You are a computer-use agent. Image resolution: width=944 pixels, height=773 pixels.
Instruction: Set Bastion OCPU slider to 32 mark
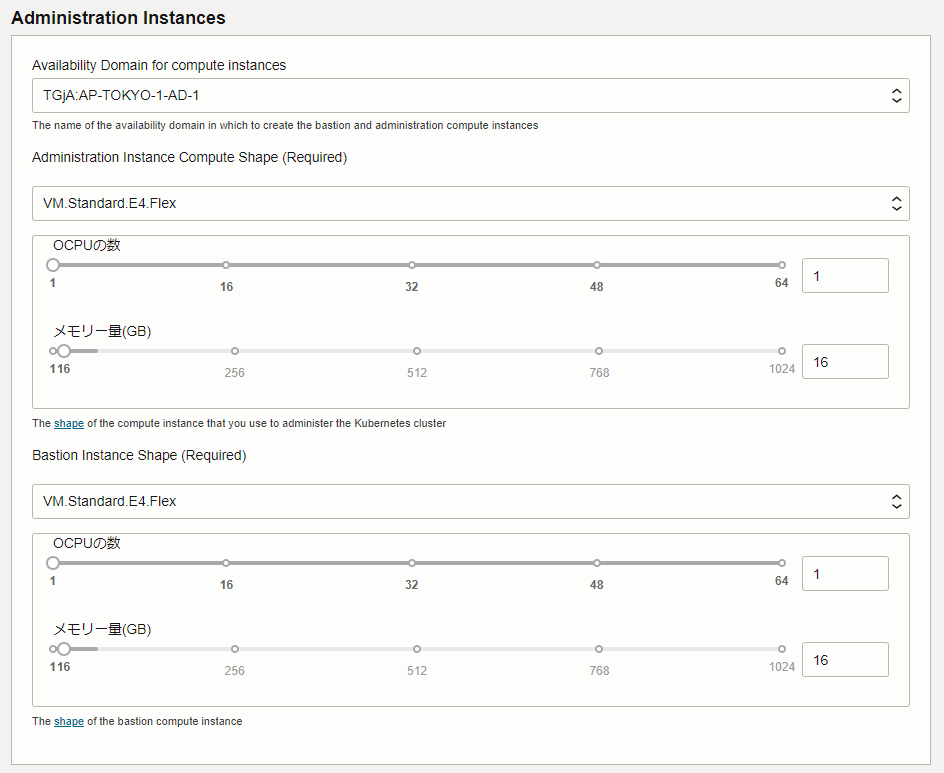pos(412,563)
